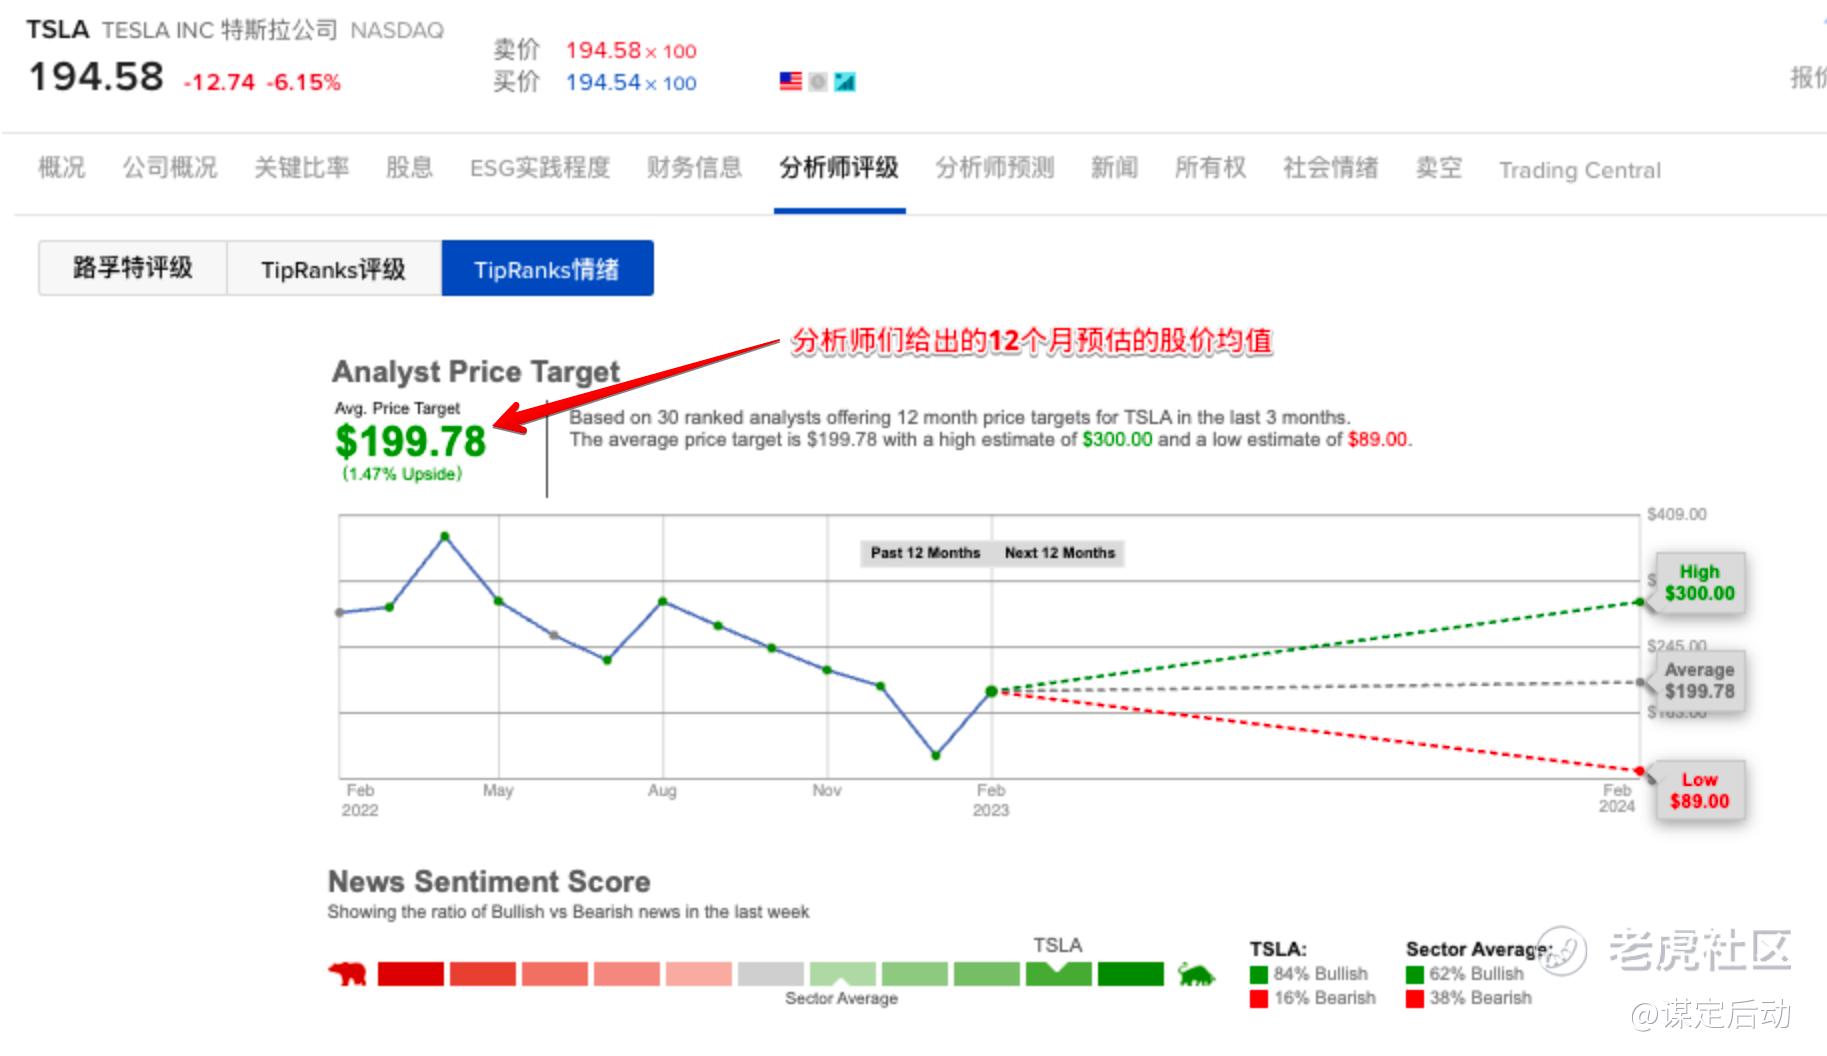
Task: Click the grey neutral sentiment segment
Action: [x=770, y=974]
